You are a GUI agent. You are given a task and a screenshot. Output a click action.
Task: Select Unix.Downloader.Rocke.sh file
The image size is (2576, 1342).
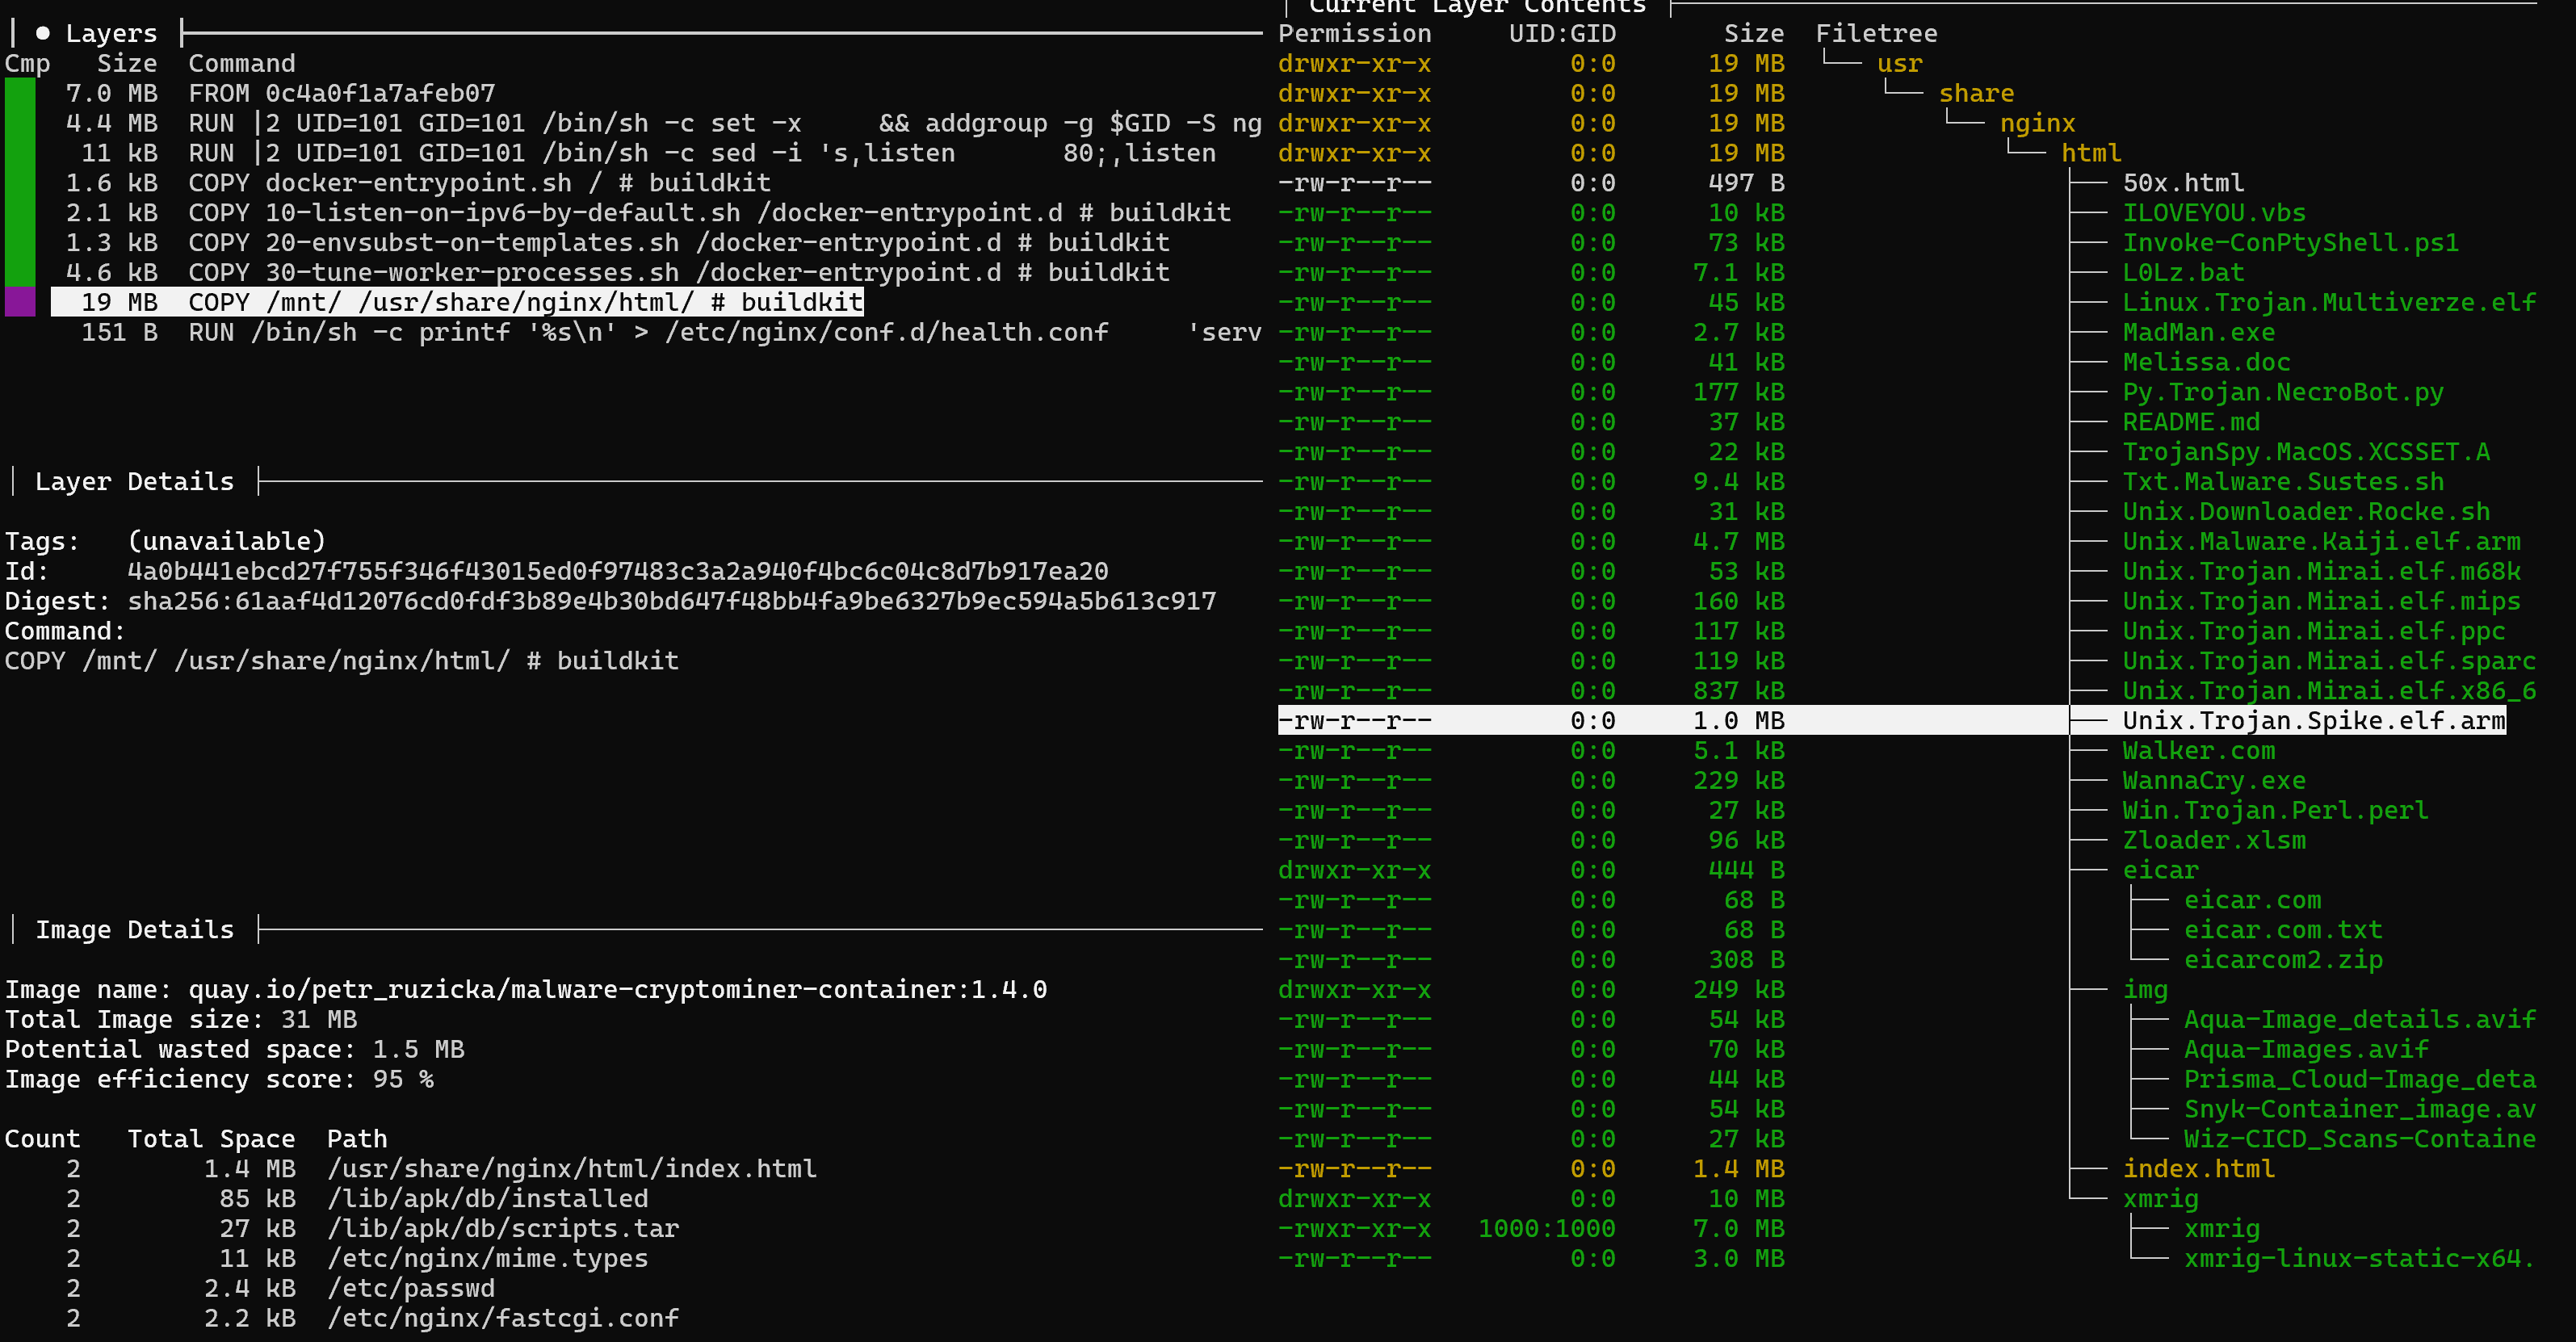click(2306, 511)
